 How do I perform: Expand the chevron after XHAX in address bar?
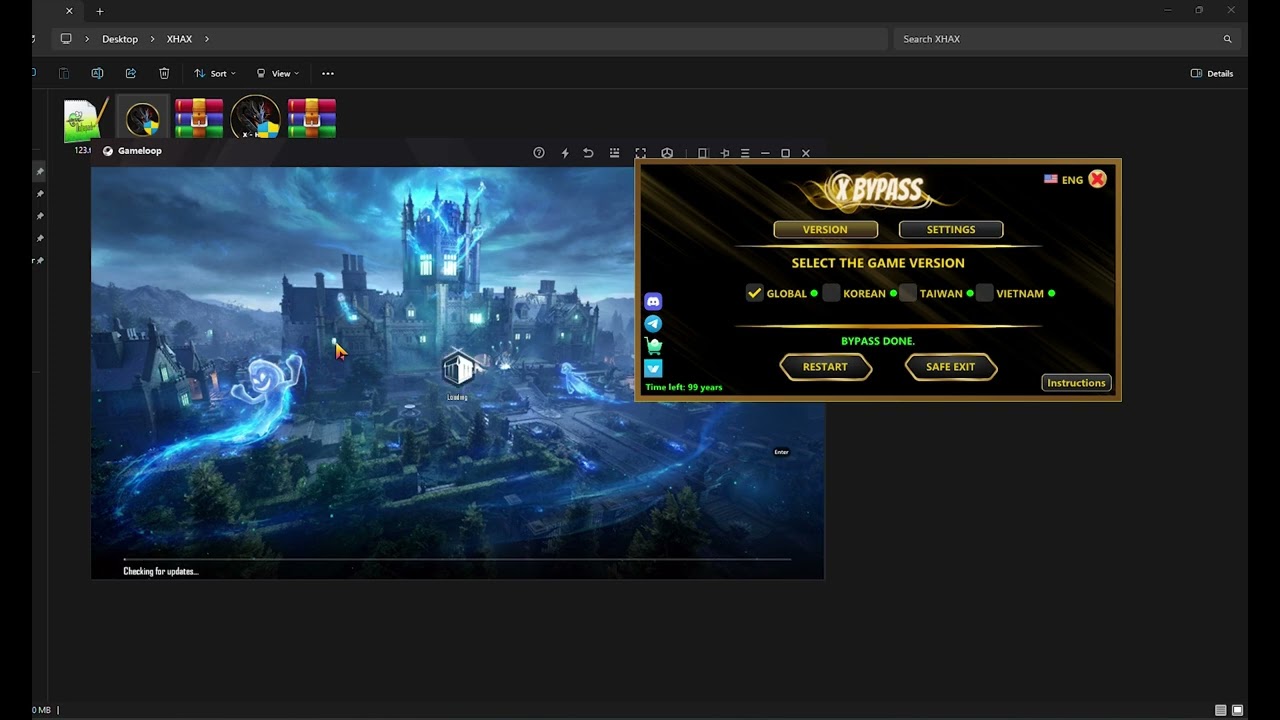(207, 39)
